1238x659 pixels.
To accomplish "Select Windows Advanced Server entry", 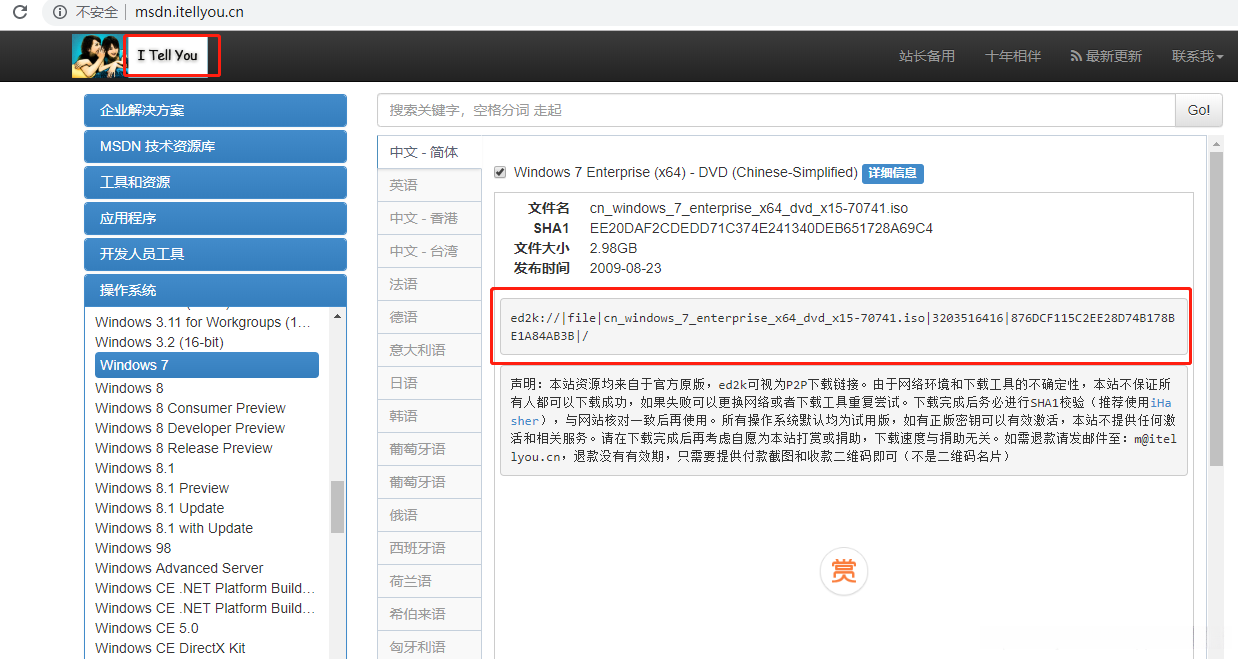I will pyautogui.click(x=180, y=568).
